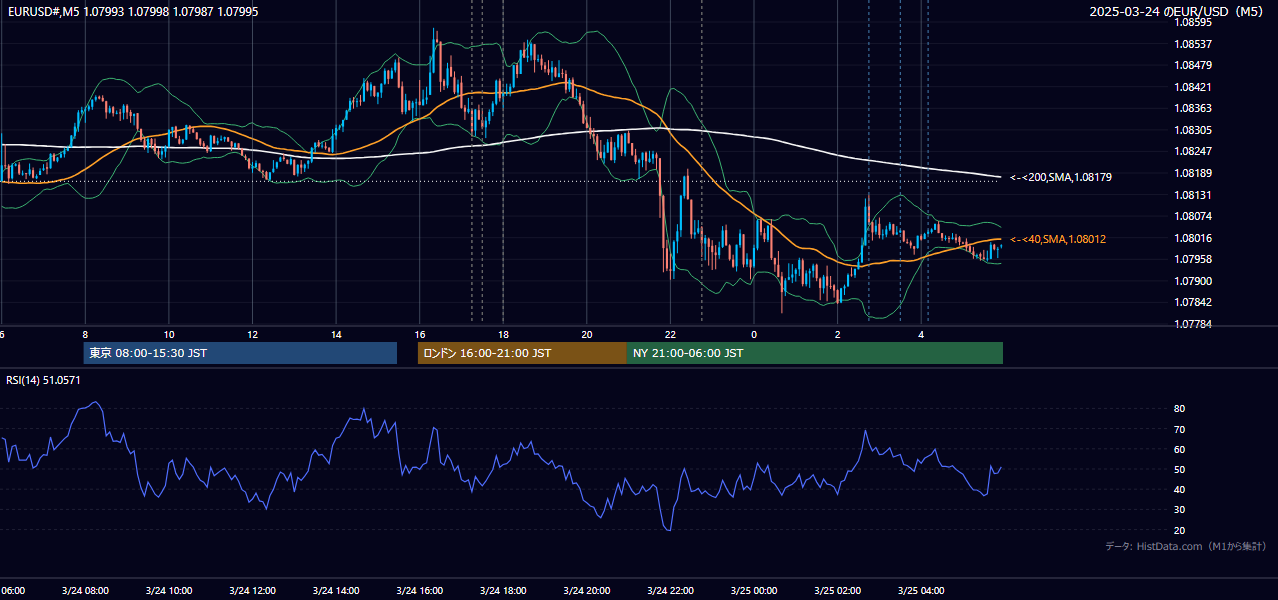
Task: Click the 3/24 22:00 time axis label
Action: point(670,590)
